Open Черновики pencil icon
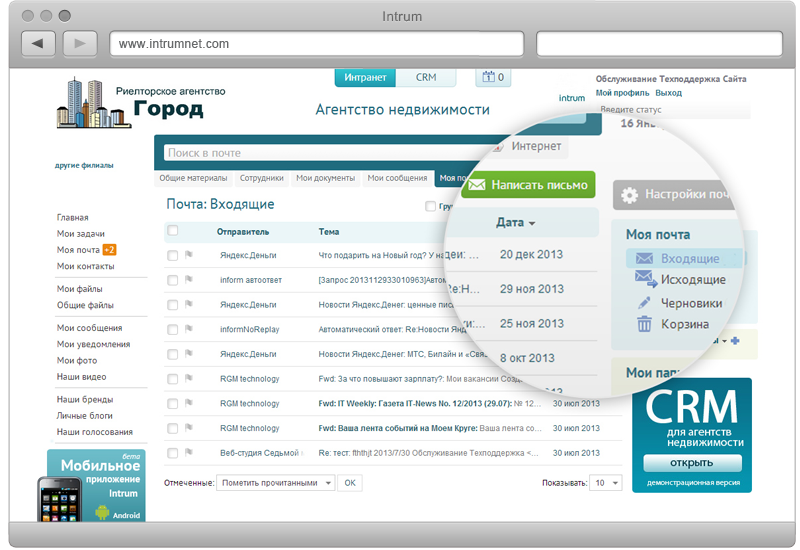The height and width of the screenshot is (550, 800). click(644, 303)
